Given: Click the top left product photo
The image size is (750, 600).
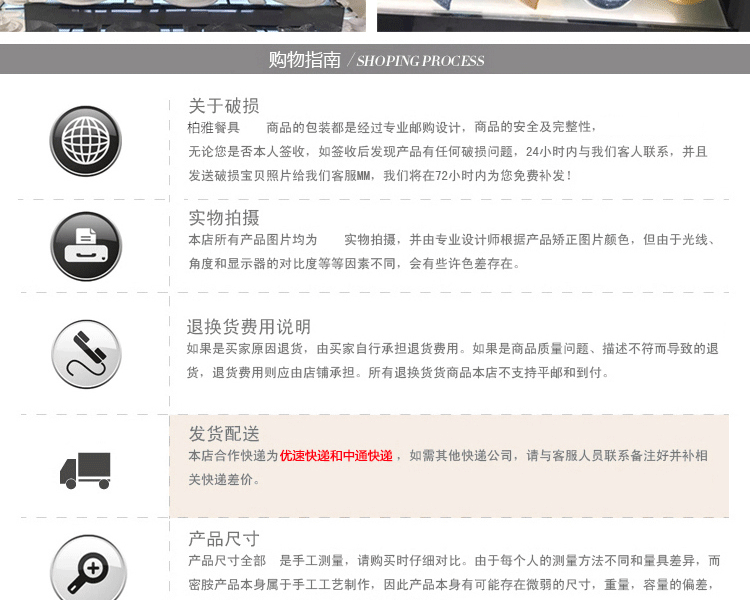Looking at the screenshot, I should (183, 16).
